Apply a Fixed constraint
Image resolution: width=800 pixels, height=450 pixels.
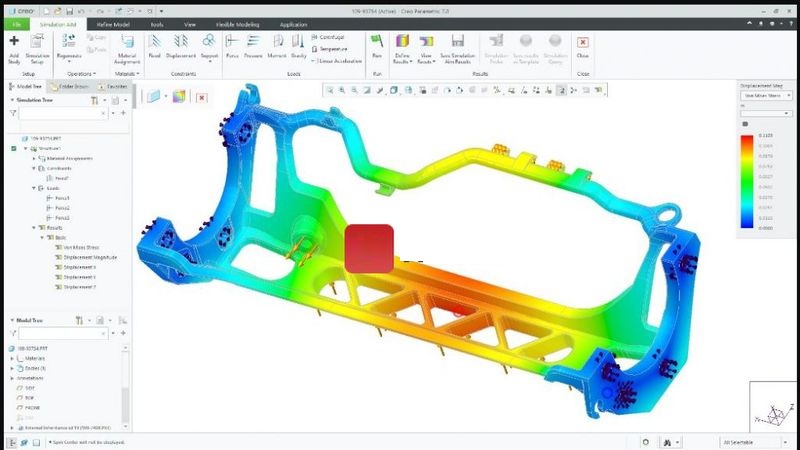(155, 46)
